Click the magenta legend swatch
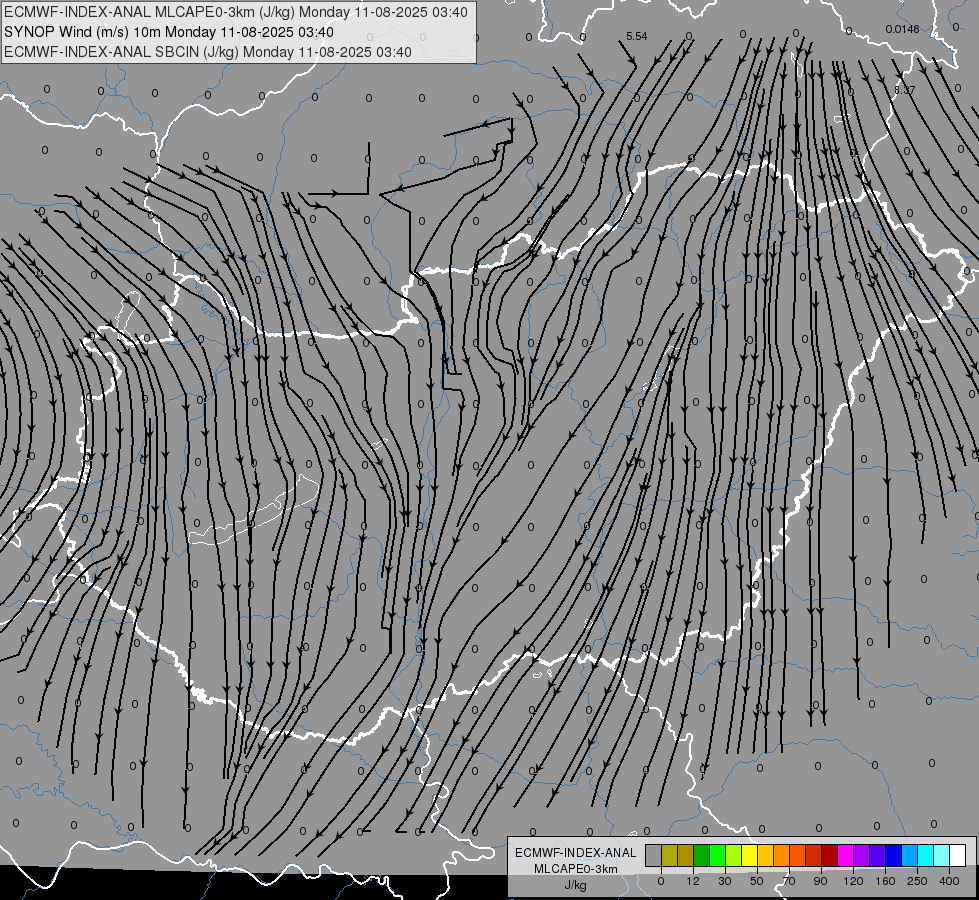Screen dimensions: 979x900 pos(845,855)
